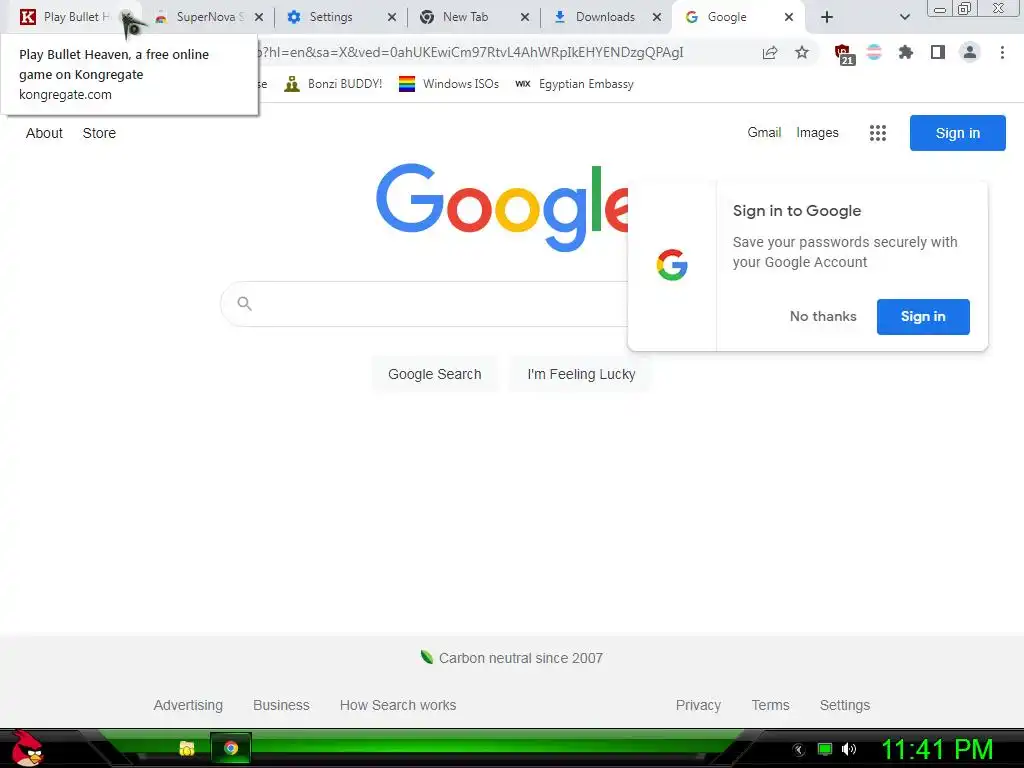Viewport: 1024px width, 768px height.
Task: Open the Chrome three-dot menu
Action: pyautogui.click(x=1002, y=52)
